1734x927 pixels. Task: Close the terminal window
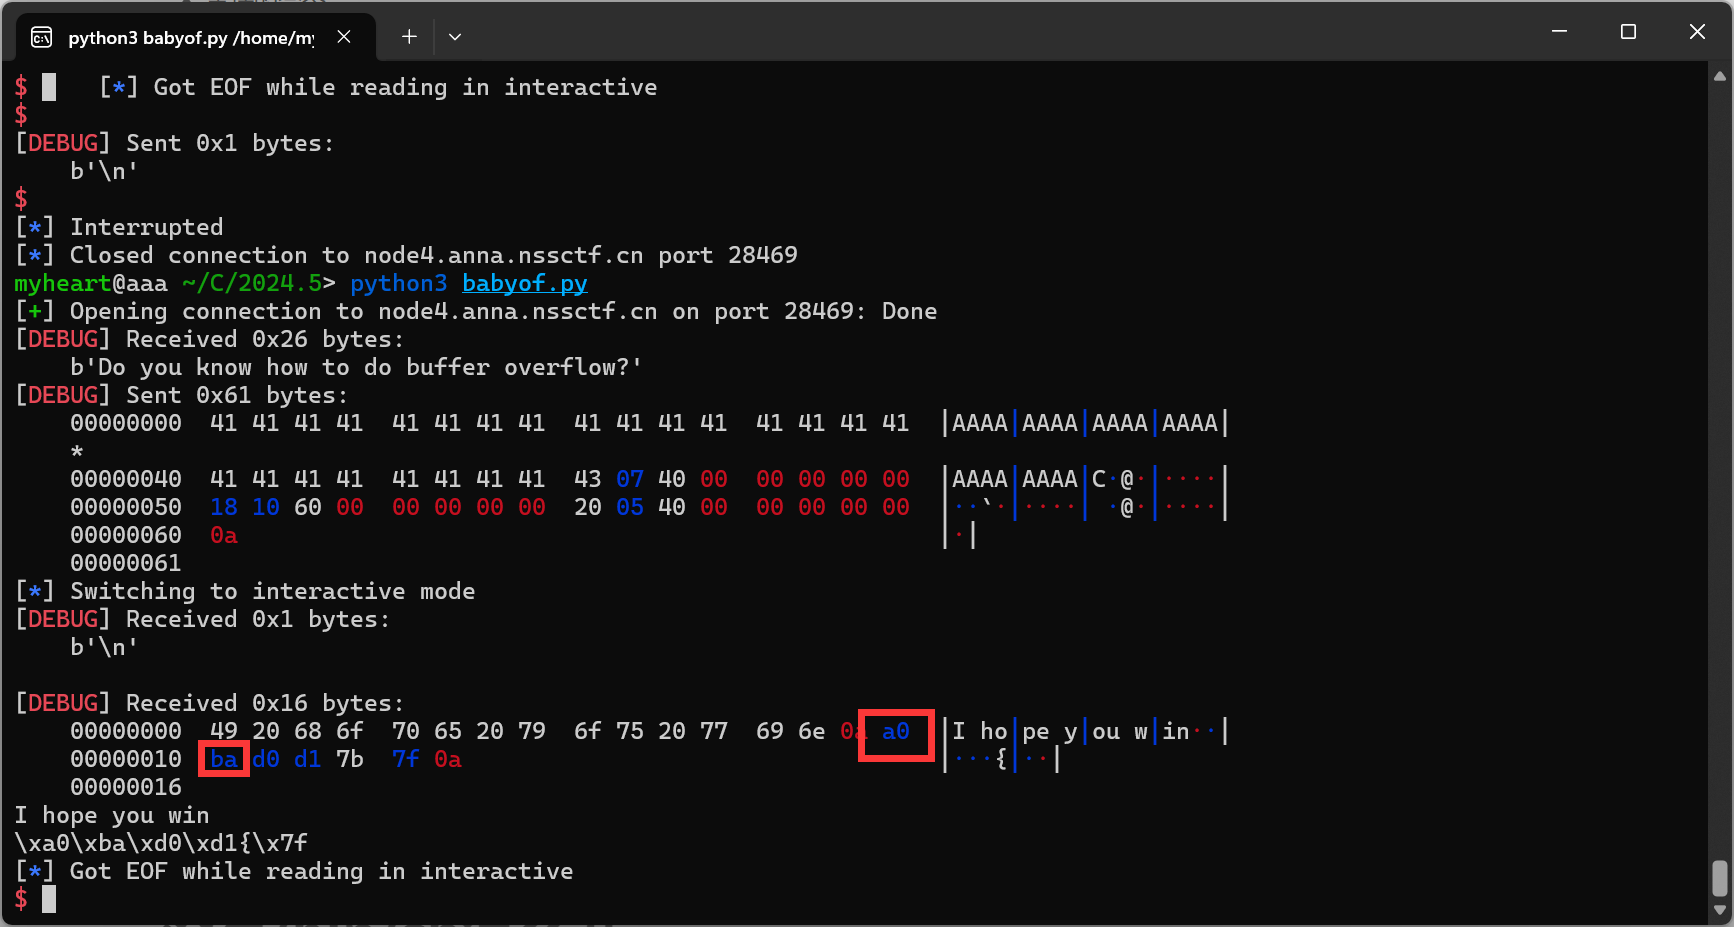1697,32
